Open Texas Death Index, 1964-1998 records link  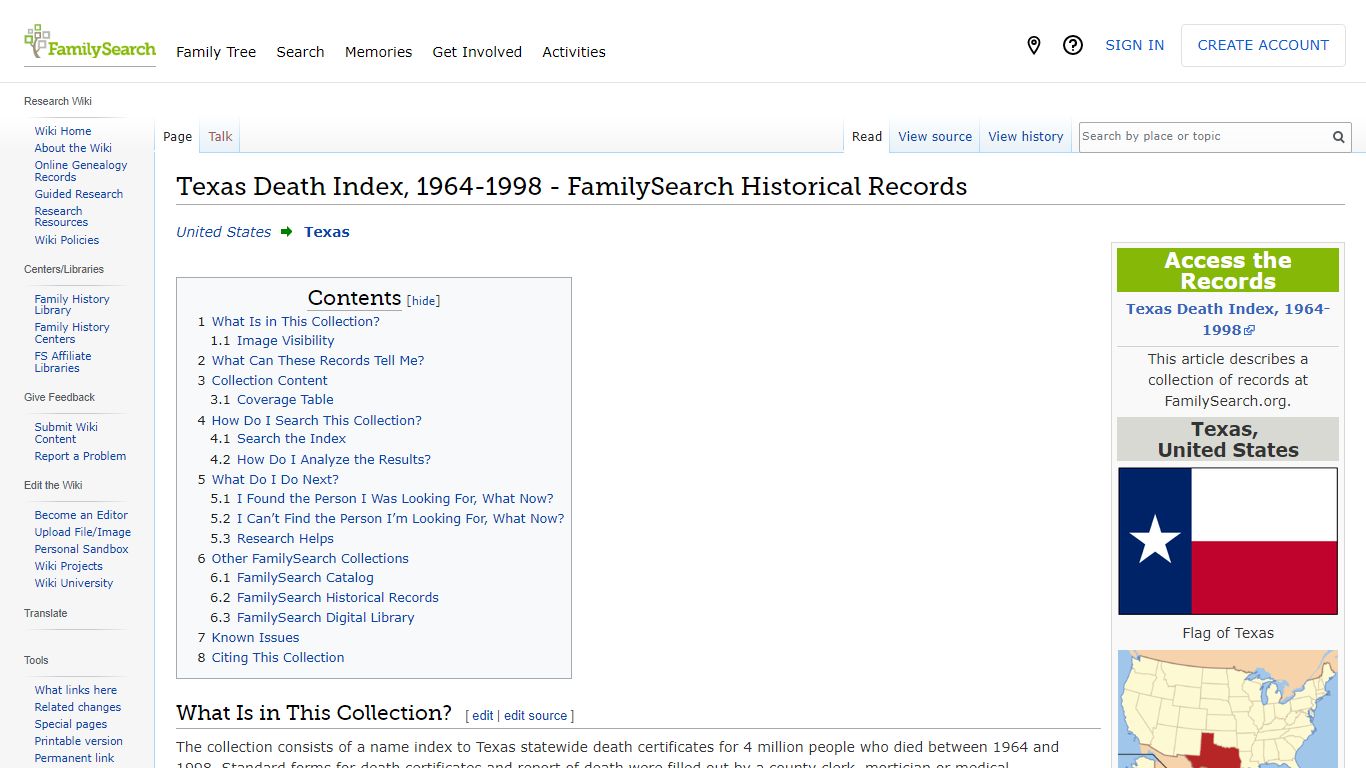tap(1228, 319)
